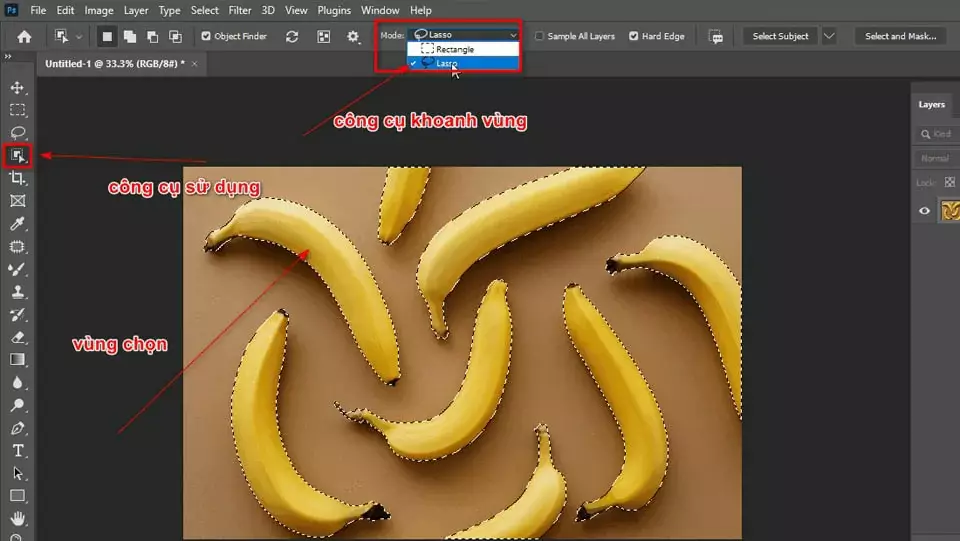Open the Mode dropdown

click(x=465, y=34)
